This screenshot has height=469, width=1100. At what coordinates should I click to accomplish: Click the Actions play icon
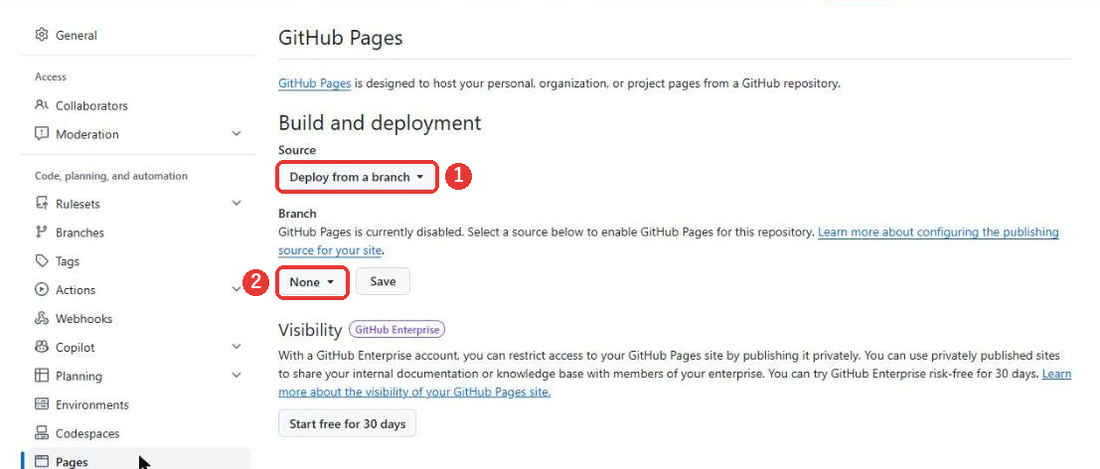[41, 290]
